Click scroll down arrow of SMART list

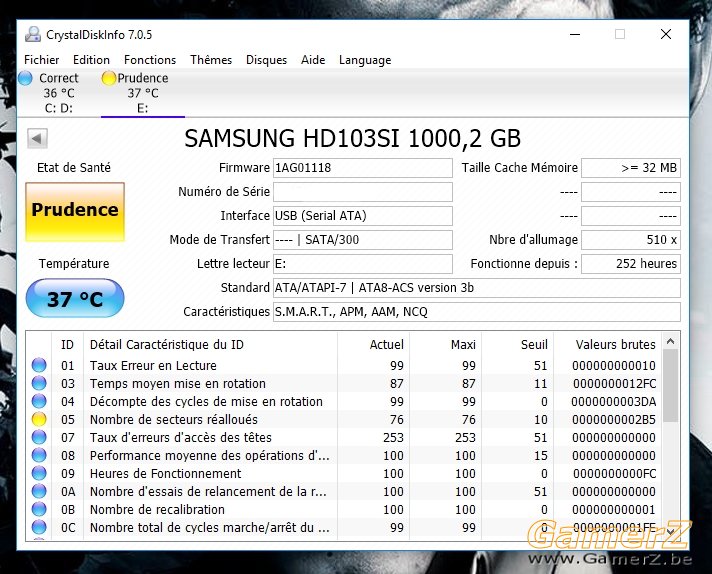tap(671, 531)
